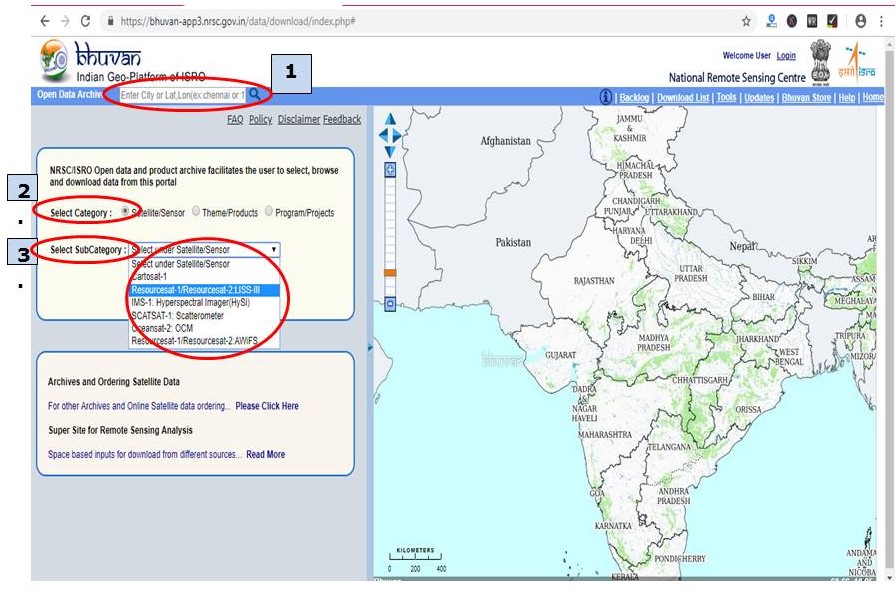Viewport: 896px width, 595px height.
Task: Open Download List
Action: pyautogui.click(x=683, y=98)
